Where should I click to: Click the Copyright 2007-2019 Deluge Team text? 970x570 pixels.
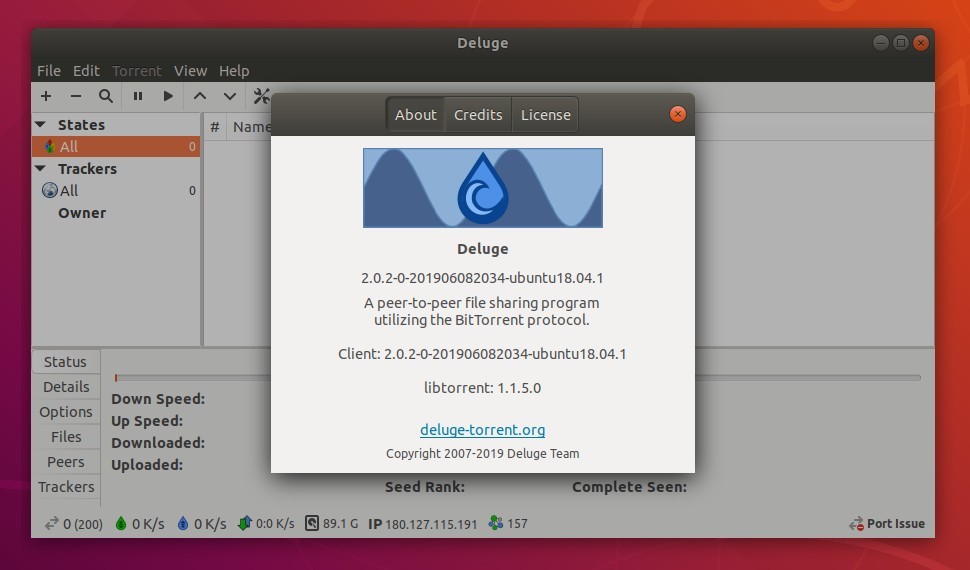[483, 454]
